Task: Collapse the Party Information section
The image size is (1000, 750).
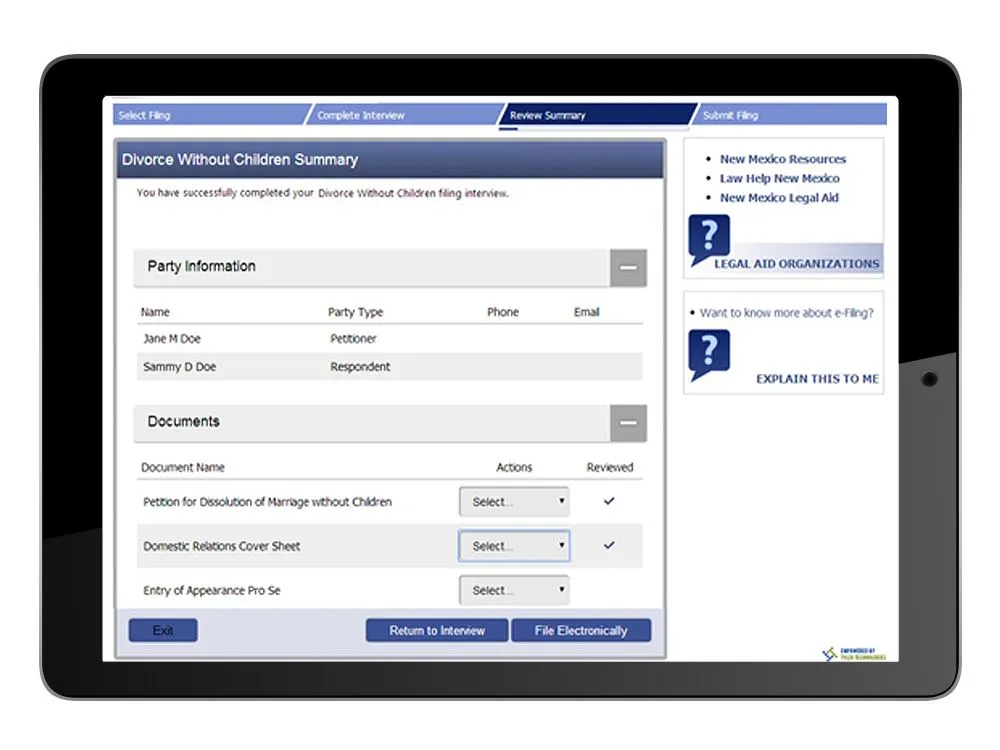Action: coord(628,268)
